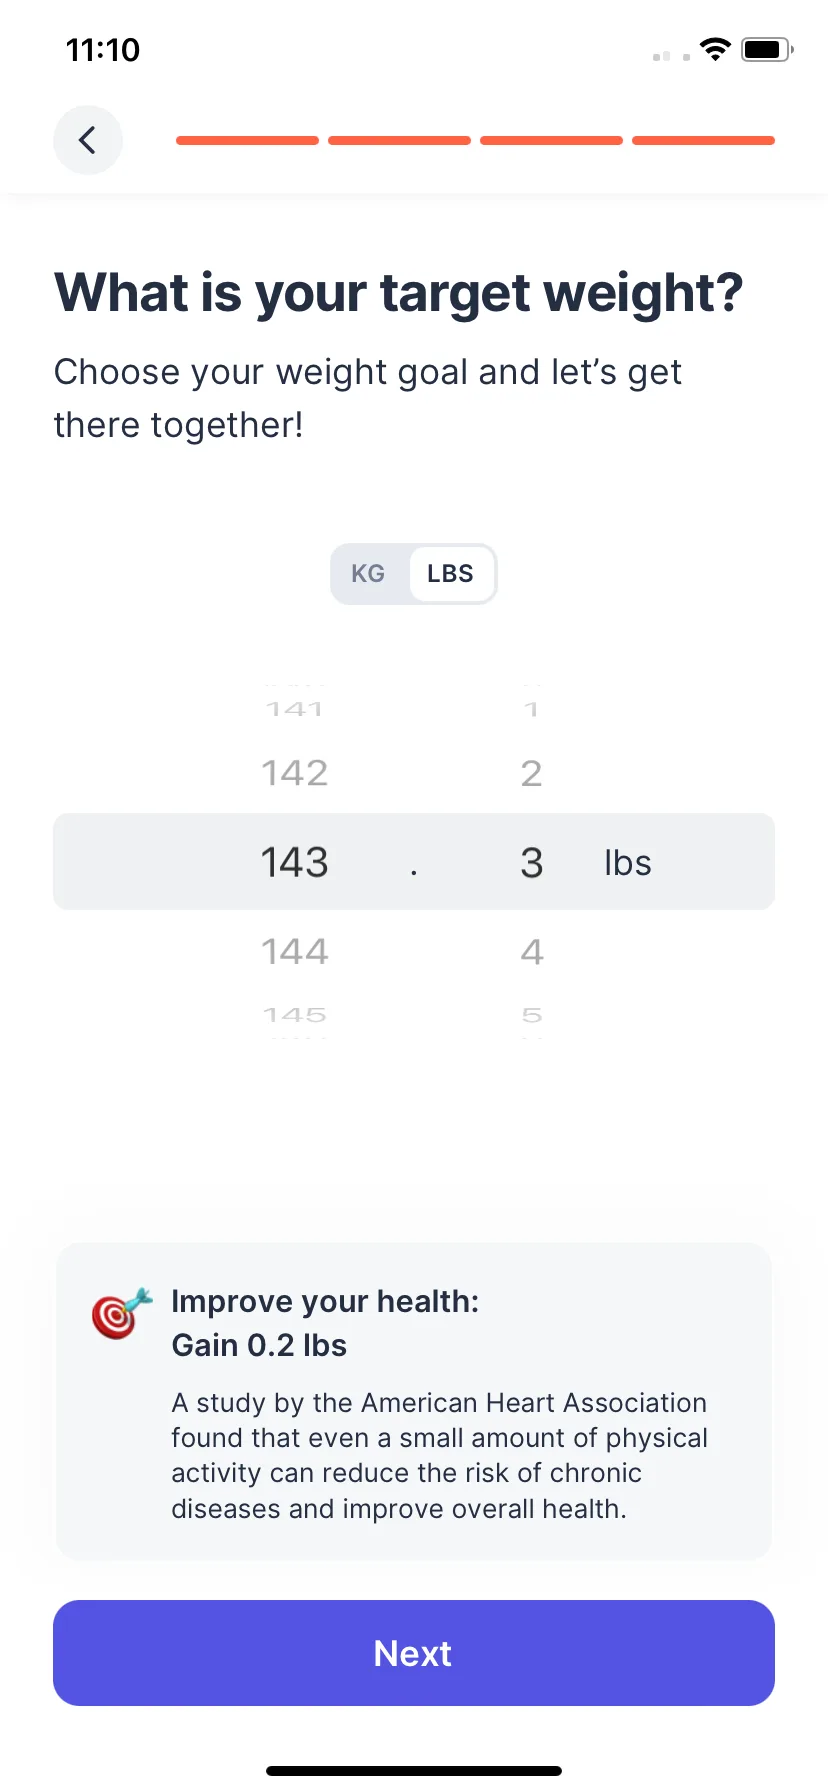Image resolution: width=828 pixels, height=1792 pixels.
Task: Tap the second progress bar segment
Action: click(x=400, y=140)
